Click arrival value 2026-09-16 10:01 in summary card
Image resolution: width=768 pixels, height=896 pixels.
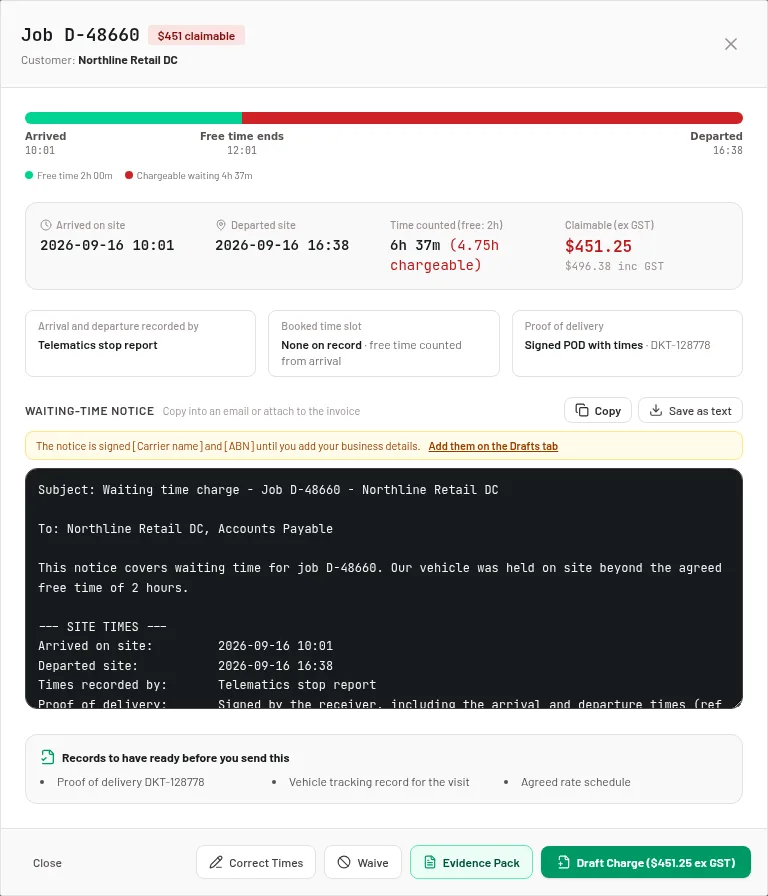pos(107,245)
